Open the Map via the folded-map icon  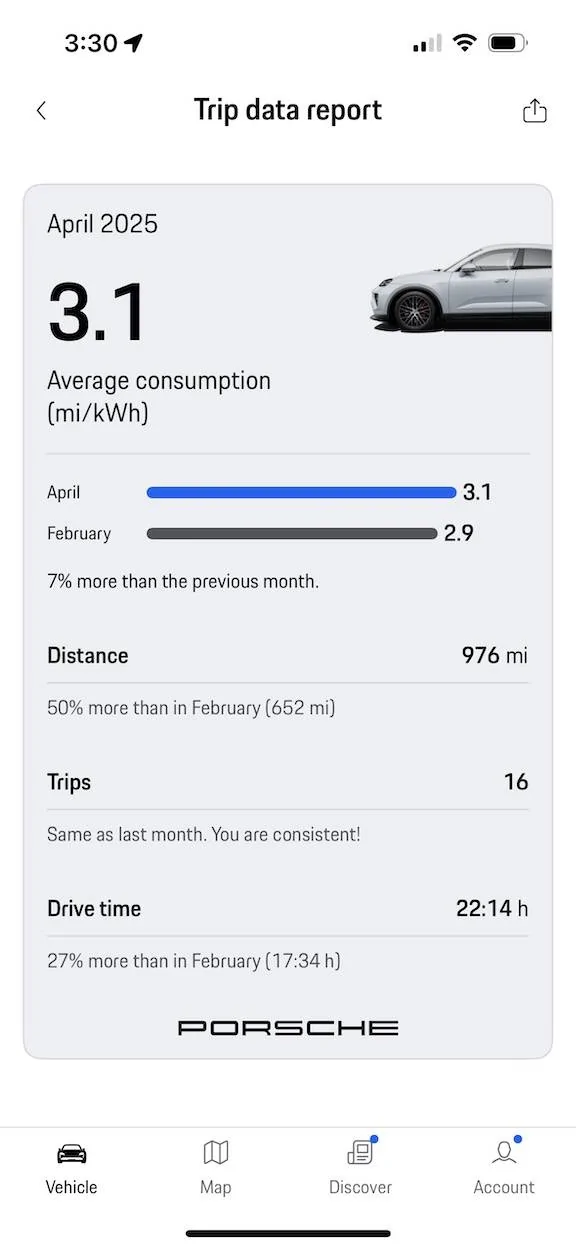coord(215,1152)
